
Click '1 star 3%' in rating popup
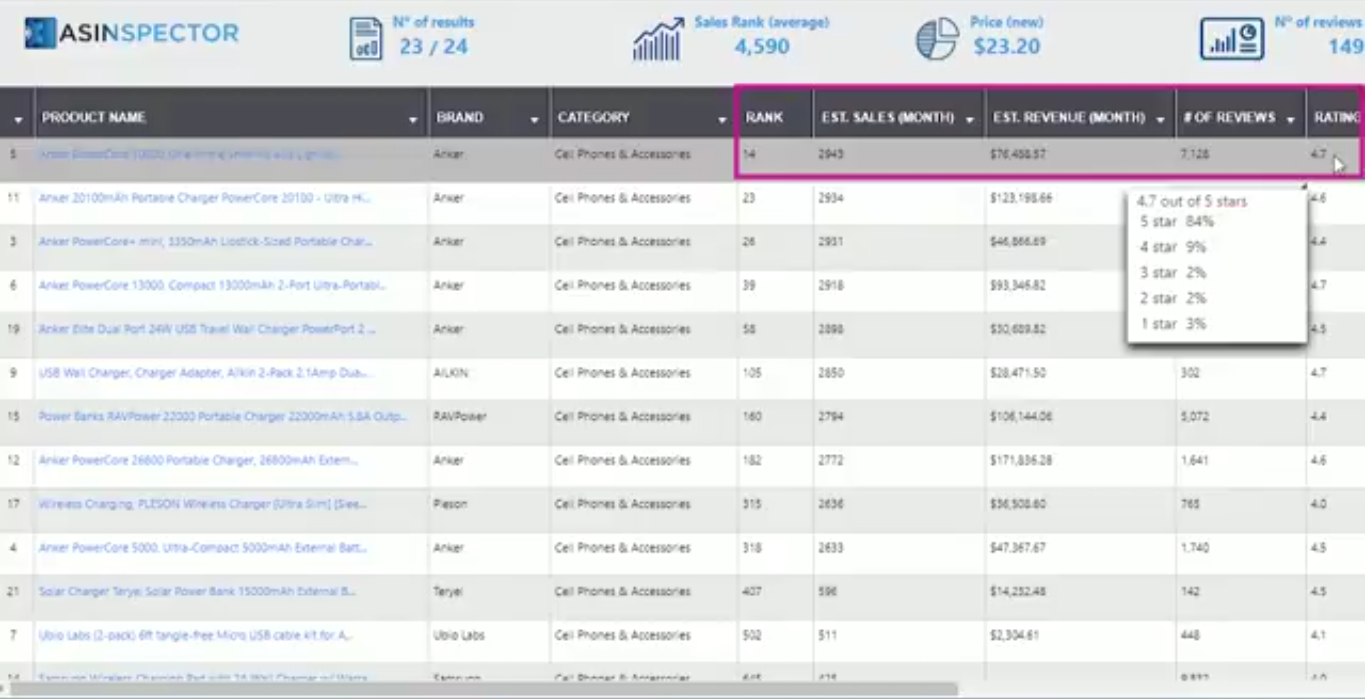coord(1173,324)
